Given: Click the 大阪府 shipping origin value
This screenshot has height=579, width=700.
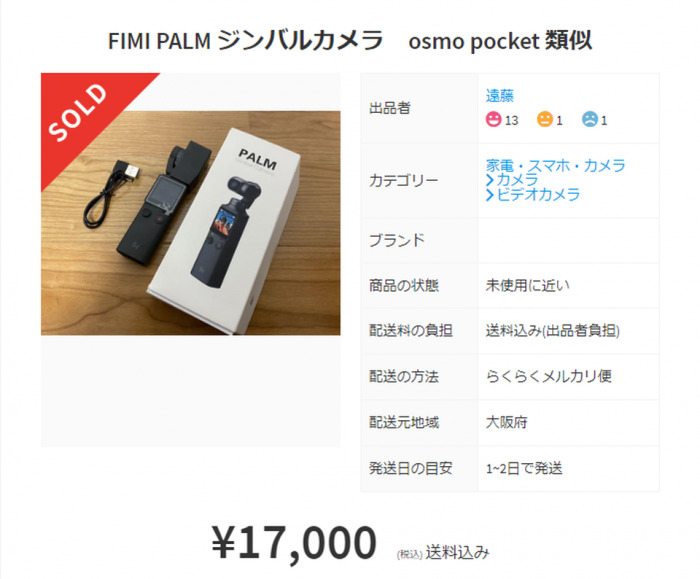Looking at the screenshot, I should pos(506,422).
